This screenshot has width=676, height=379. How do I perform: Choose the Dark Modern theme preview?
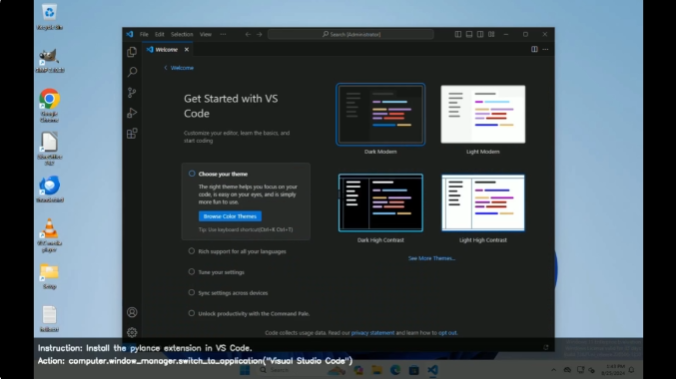pyautogui.click(x=381, y=114)
